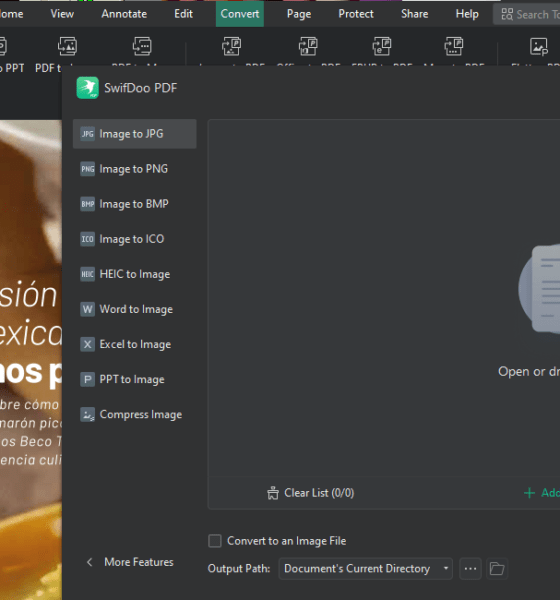
Task: Click the EPUB to PDF toolbar icon
Action: tap(382, 46)
